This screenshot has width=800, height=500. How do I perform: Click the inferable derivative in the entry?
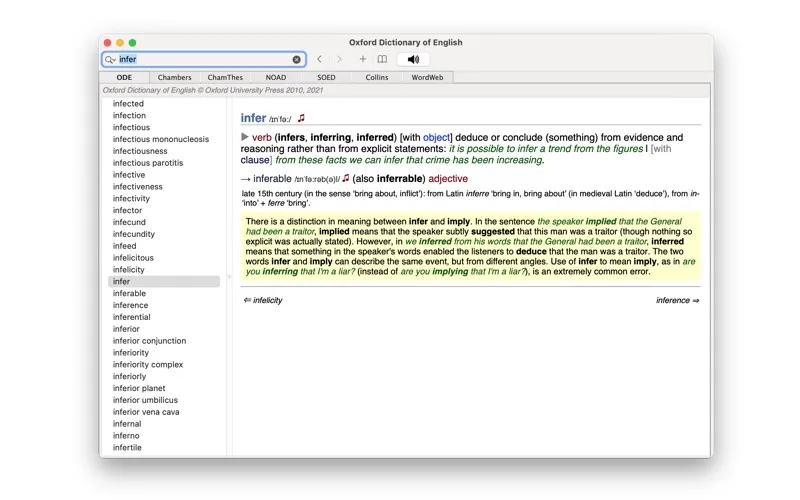coord(272,179)
